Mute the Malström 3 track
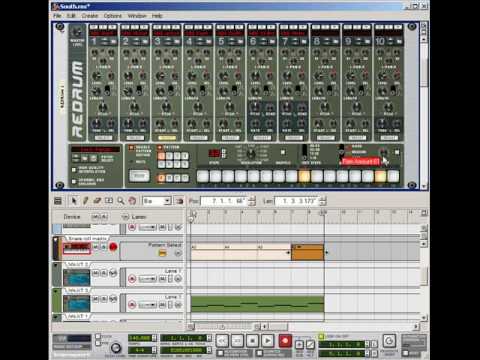This screenshot has width=480, height=360. tap(96, 299)
